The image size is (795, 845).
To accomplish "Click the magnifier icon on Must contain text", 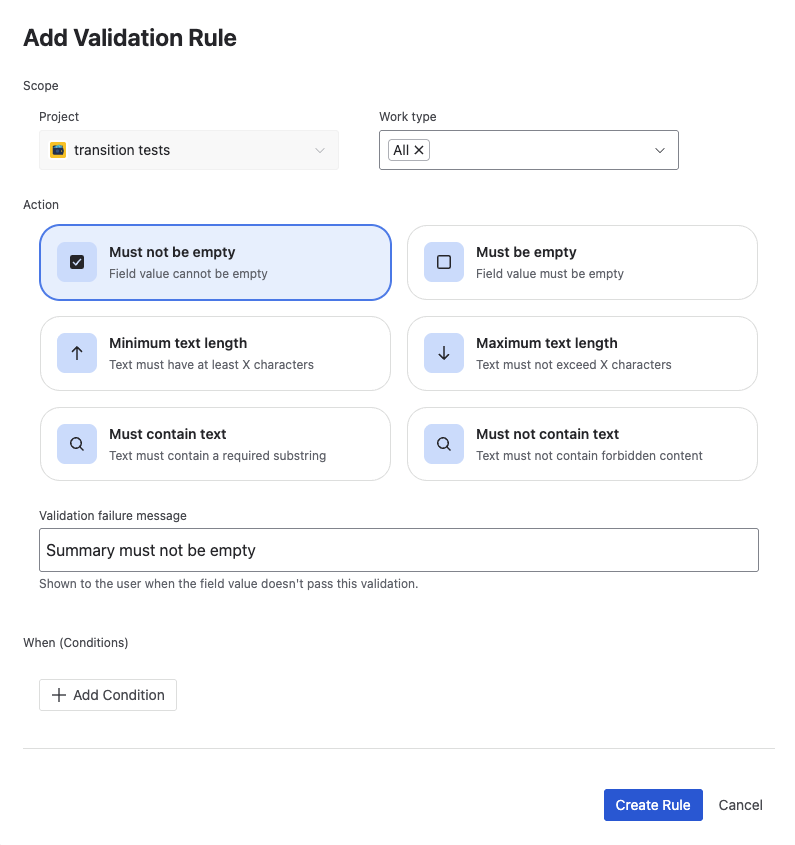I will tap(77, 444).
